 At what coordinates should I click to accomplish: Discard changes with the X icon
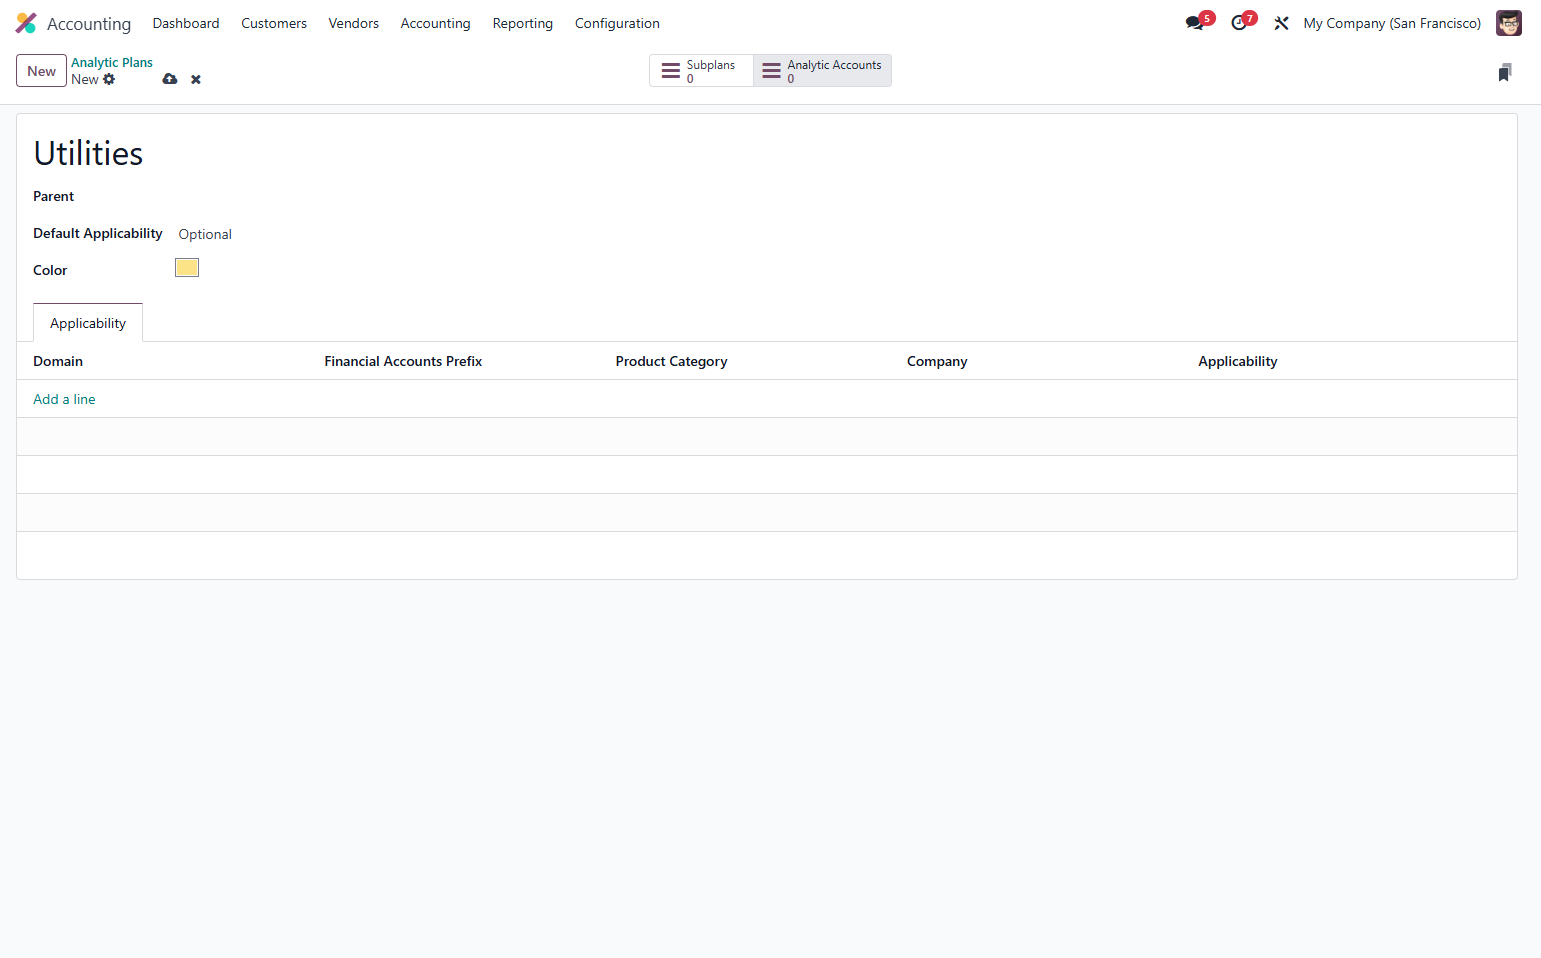click(196, 79)
